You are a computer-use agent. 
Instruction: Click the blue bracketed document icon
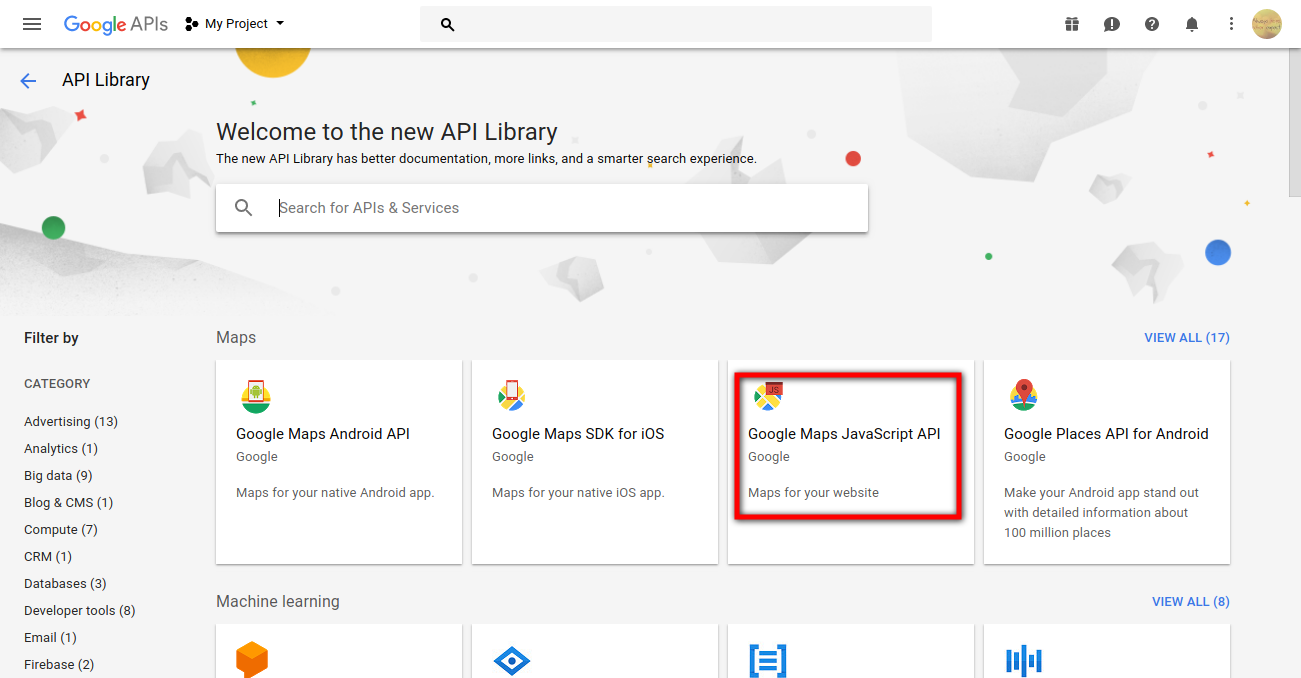point(768,661)
